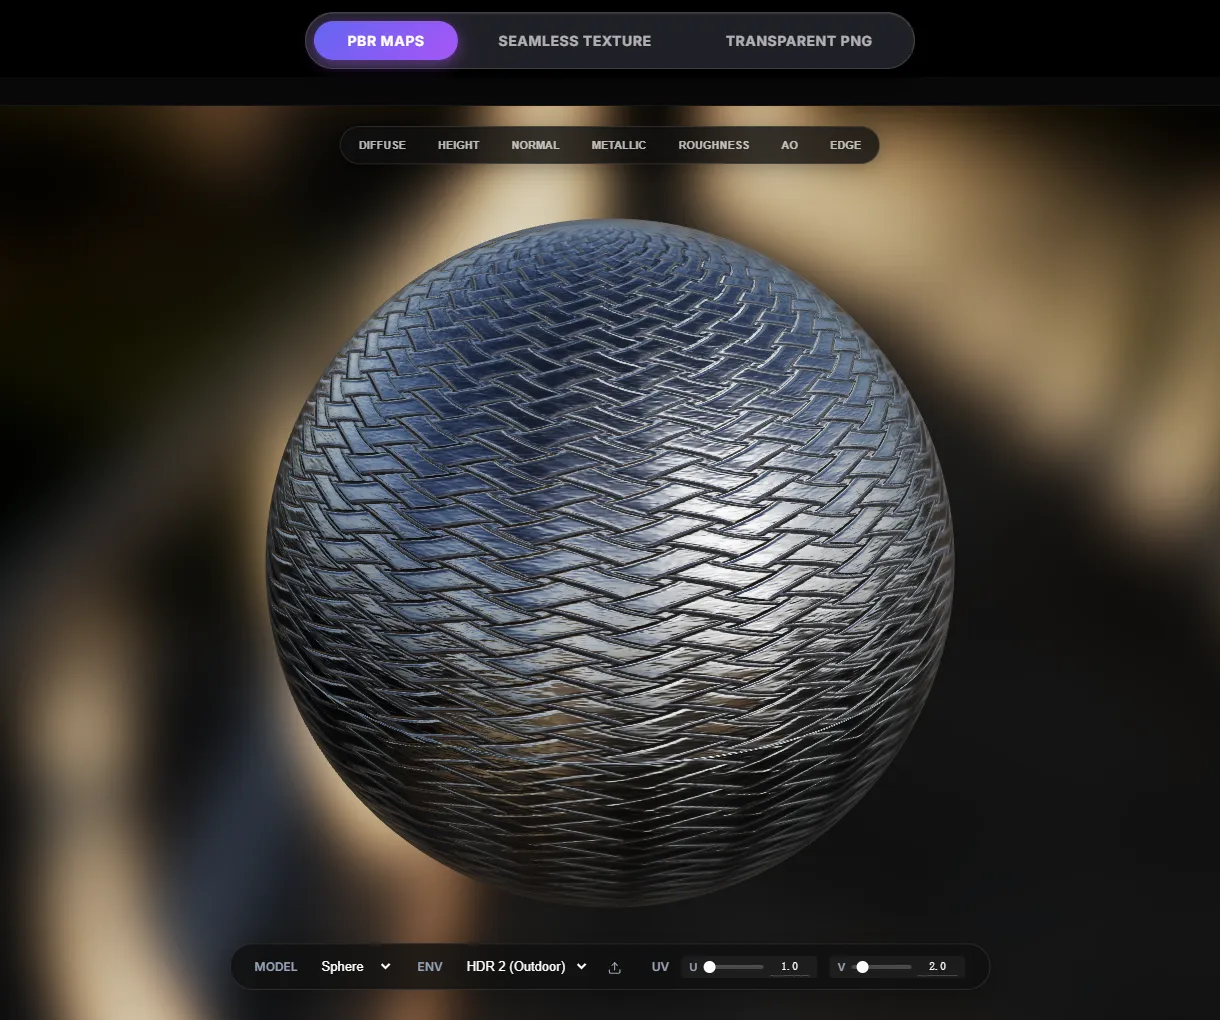Select the DIFFUSE map view

(x=382, y=145)
